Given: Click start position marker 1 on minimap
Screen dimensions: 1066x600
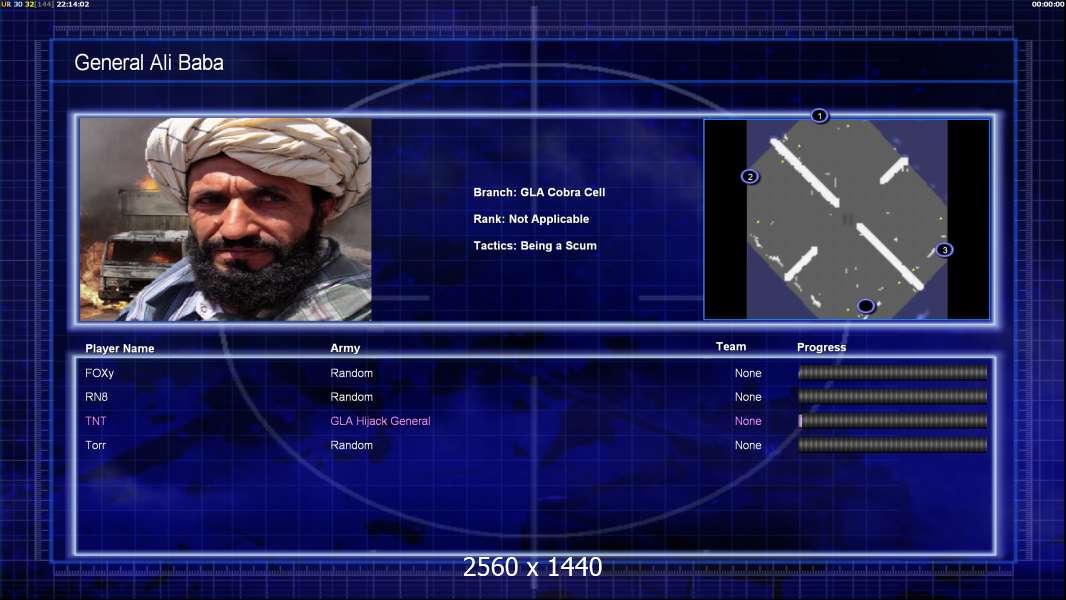Looking at the screenshot, I should 819,116.
